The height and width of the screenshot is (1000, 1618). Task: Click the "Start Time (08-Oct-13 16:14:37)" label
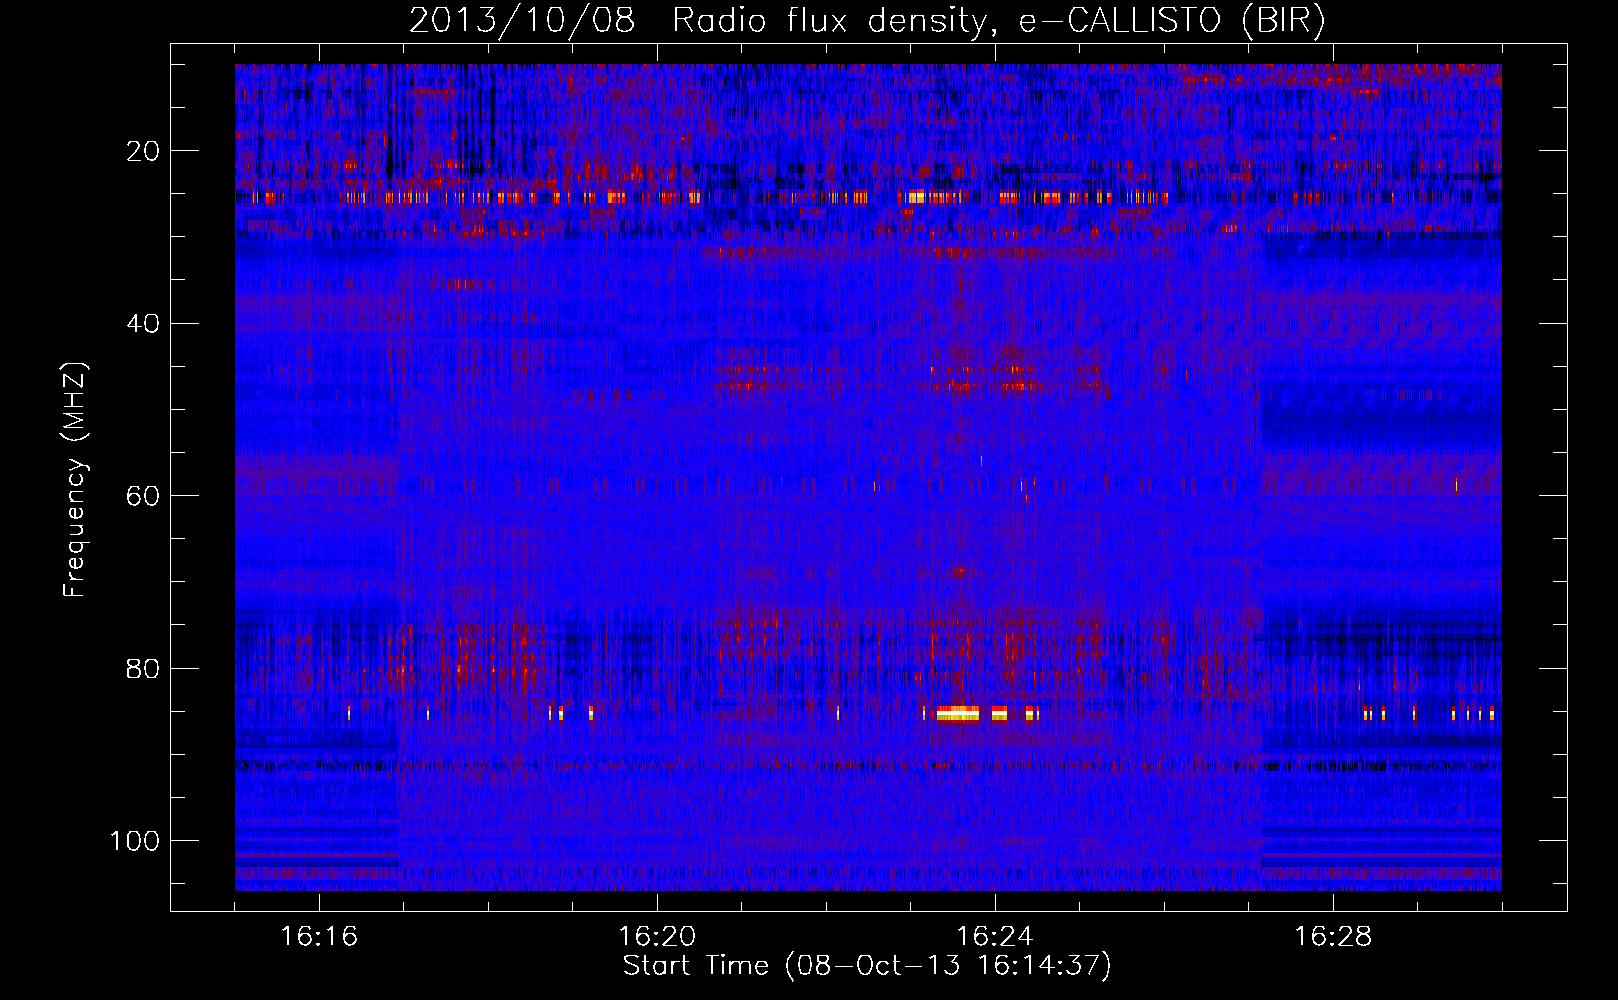coord(867,966)
